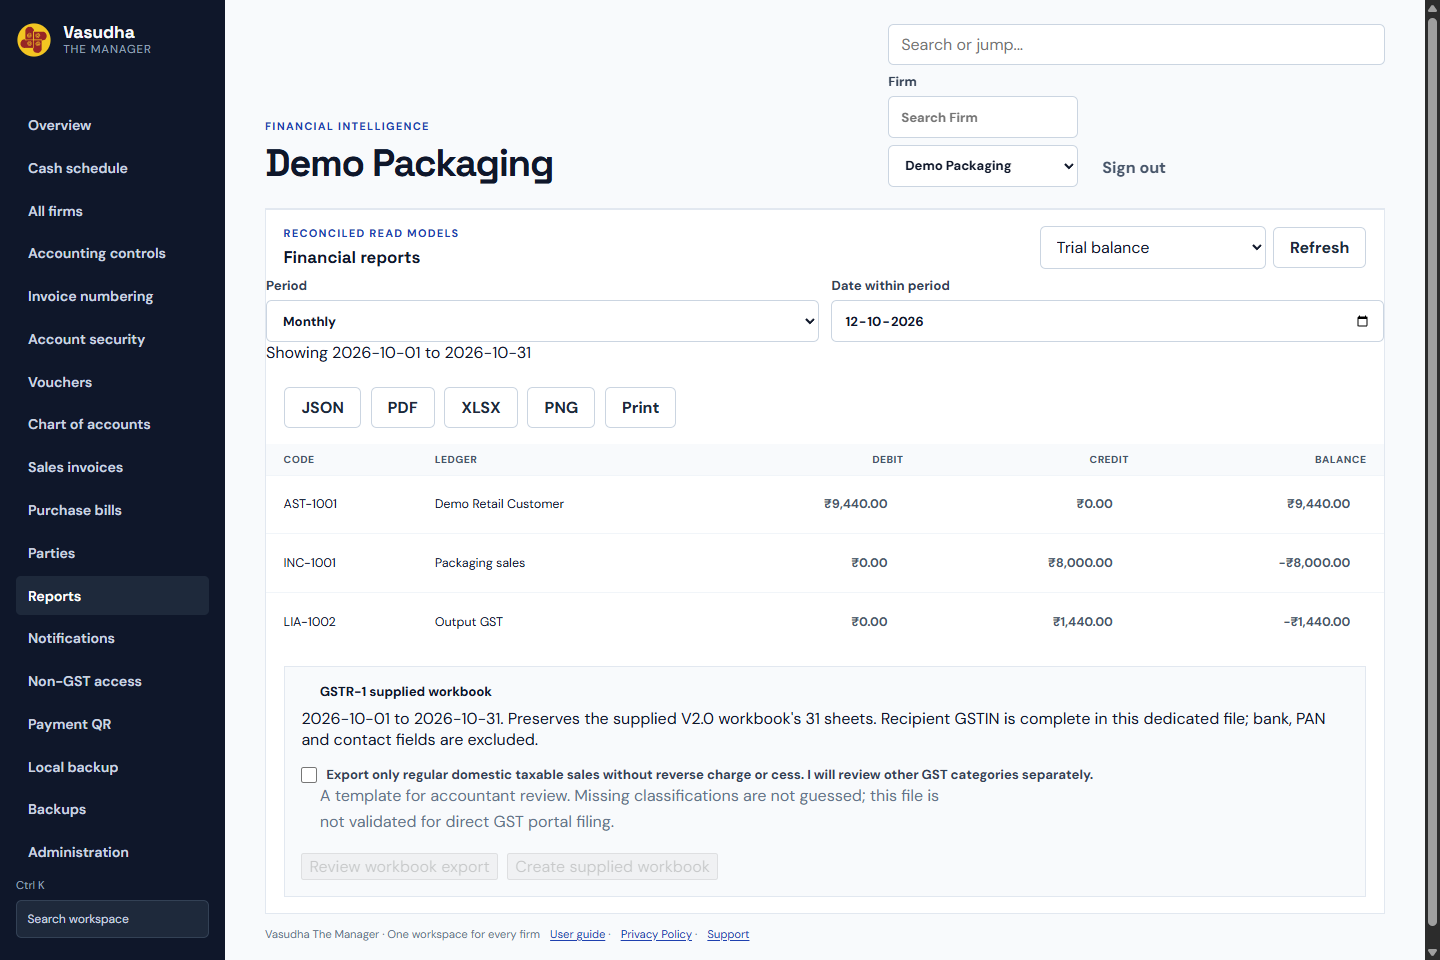Click Create supplied workbook button
1440x960 pixels.
tap(612, 867)
